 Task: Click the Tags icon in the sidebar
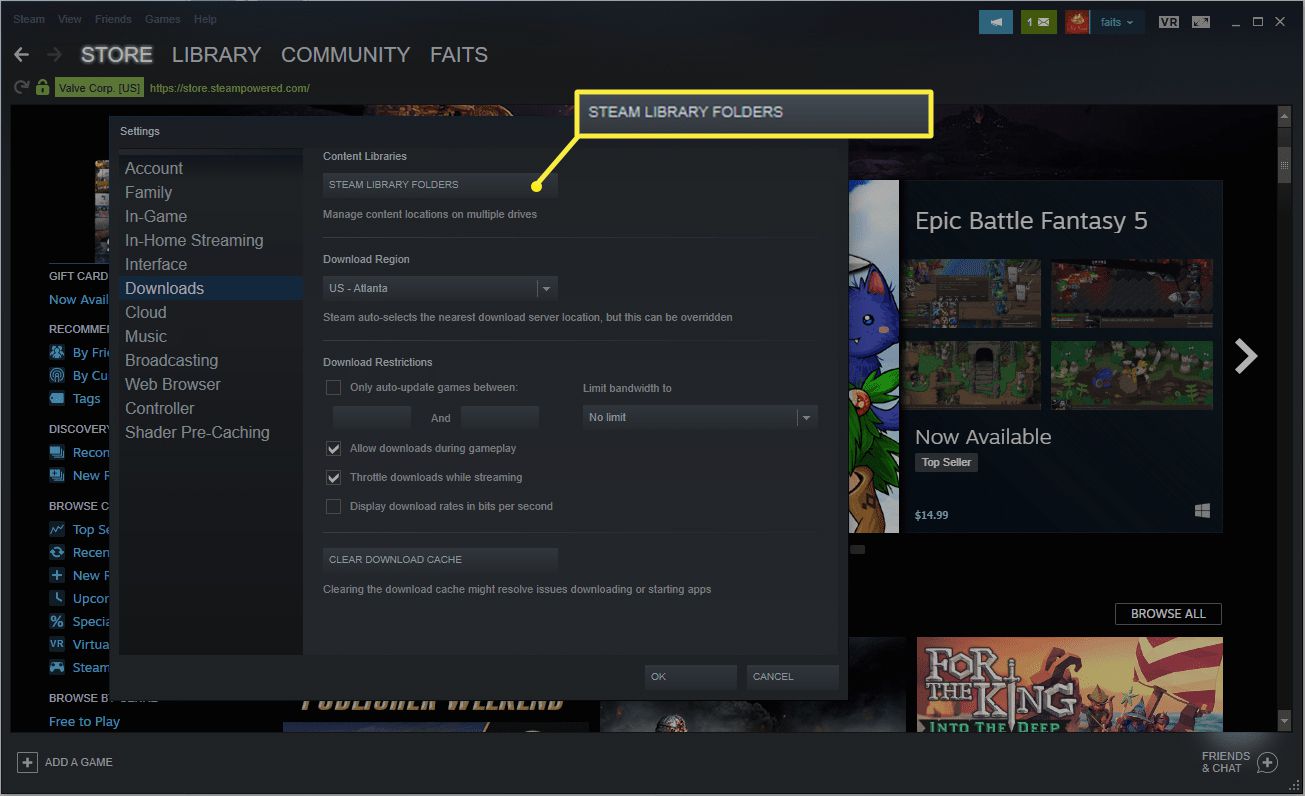56,398
